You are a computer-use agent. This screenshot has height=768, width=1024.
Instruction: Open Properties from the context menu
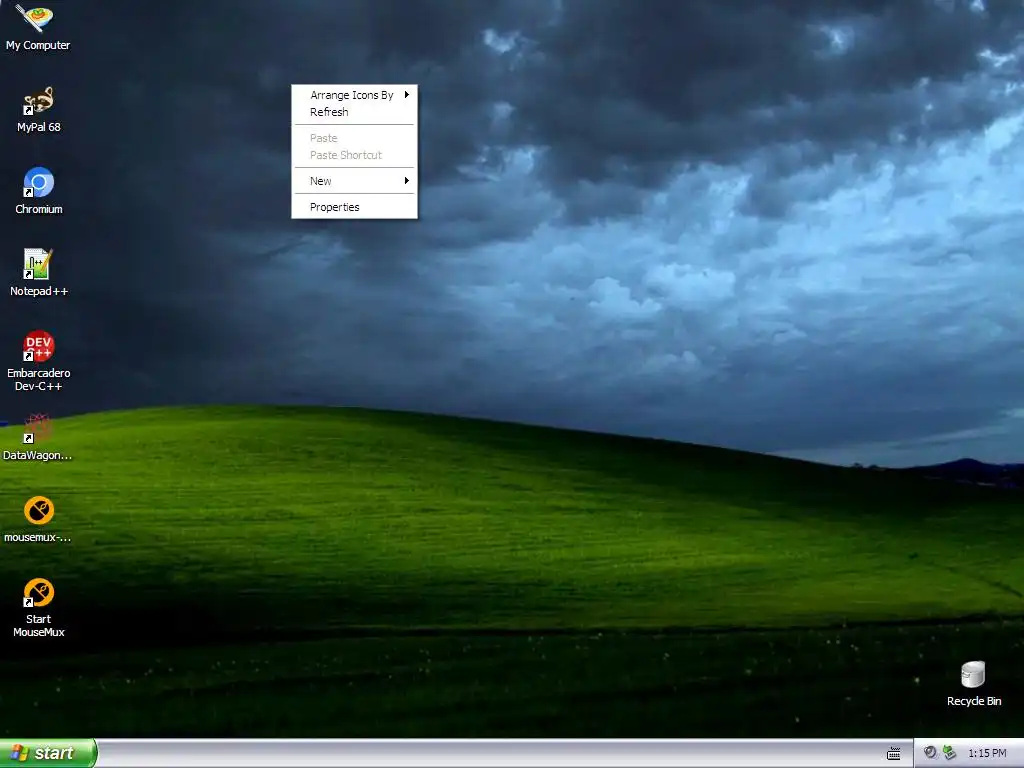pyautogui.click(x=354, y=207)
